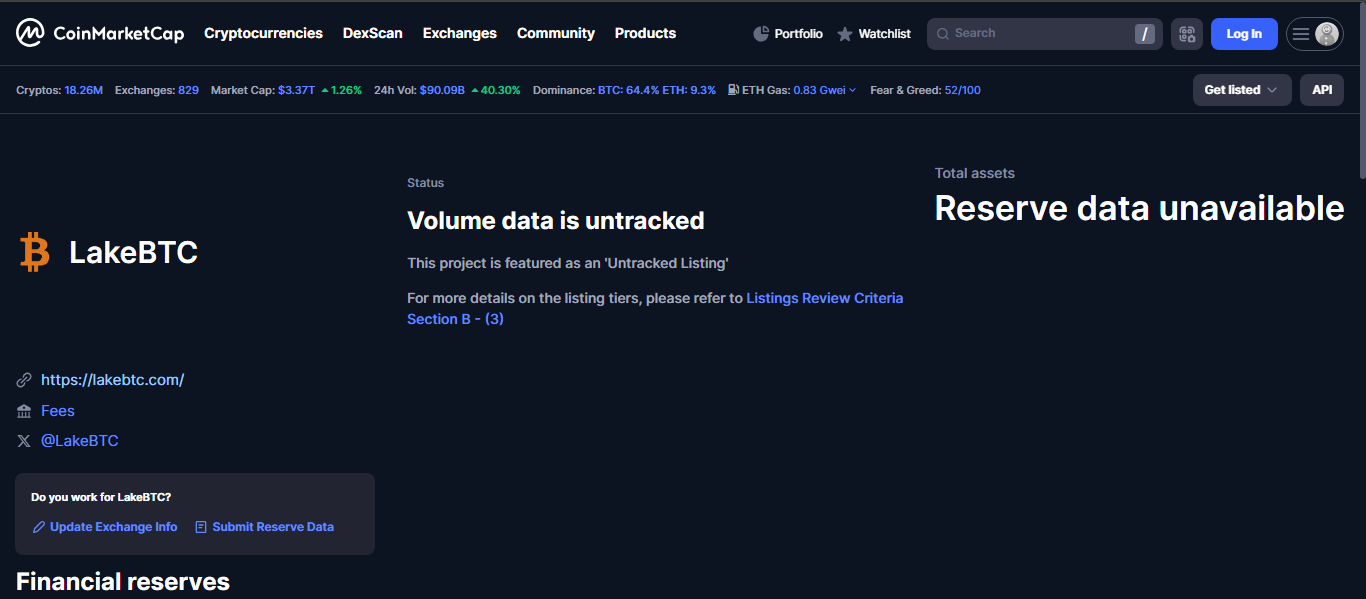Open the hamburger profile menu

pyautogui.click(x=1301, y=34)
